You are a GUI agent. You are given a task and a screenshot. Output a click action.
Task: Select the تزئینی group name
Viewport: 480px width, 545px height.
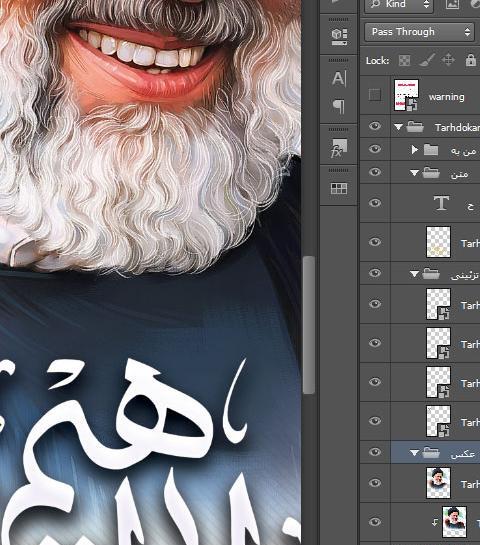coord(464,275)
